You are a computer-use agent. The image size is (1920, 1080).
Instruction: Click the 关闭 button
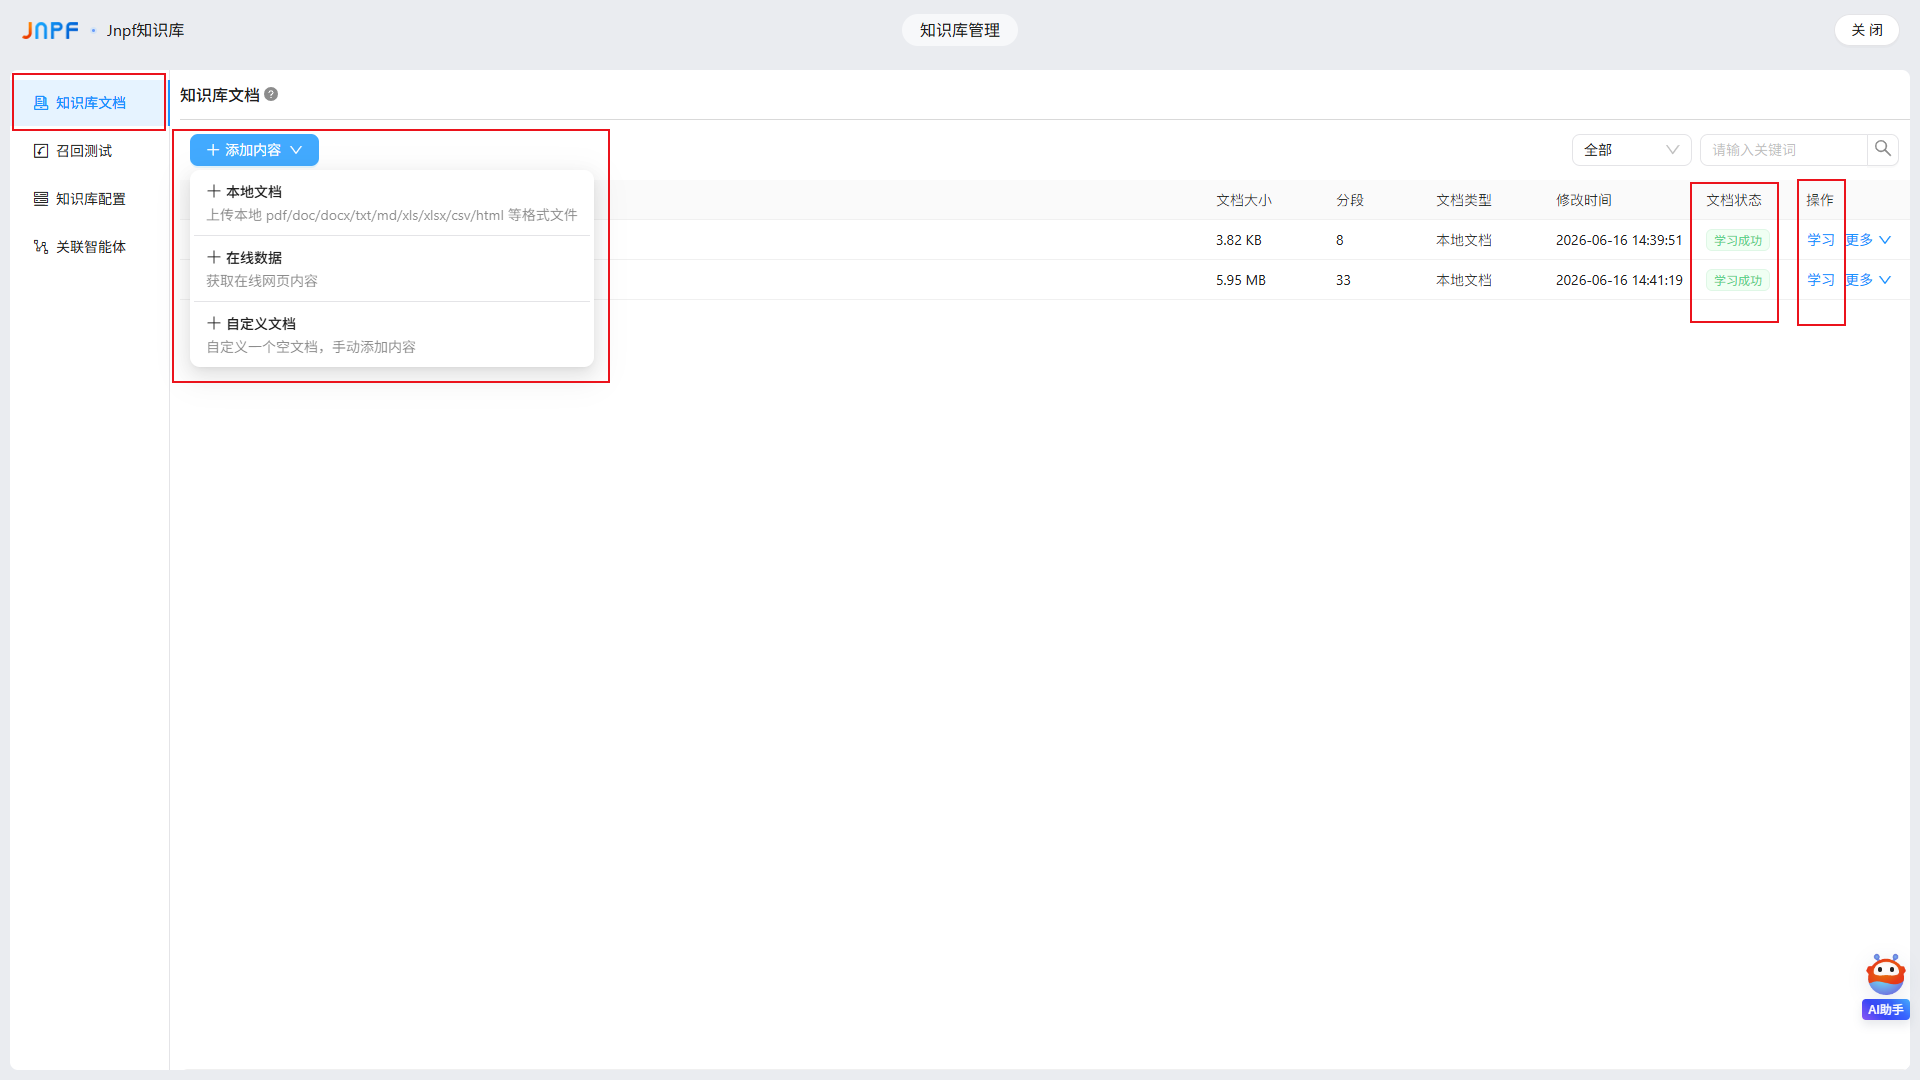[x=1866, y=30]
